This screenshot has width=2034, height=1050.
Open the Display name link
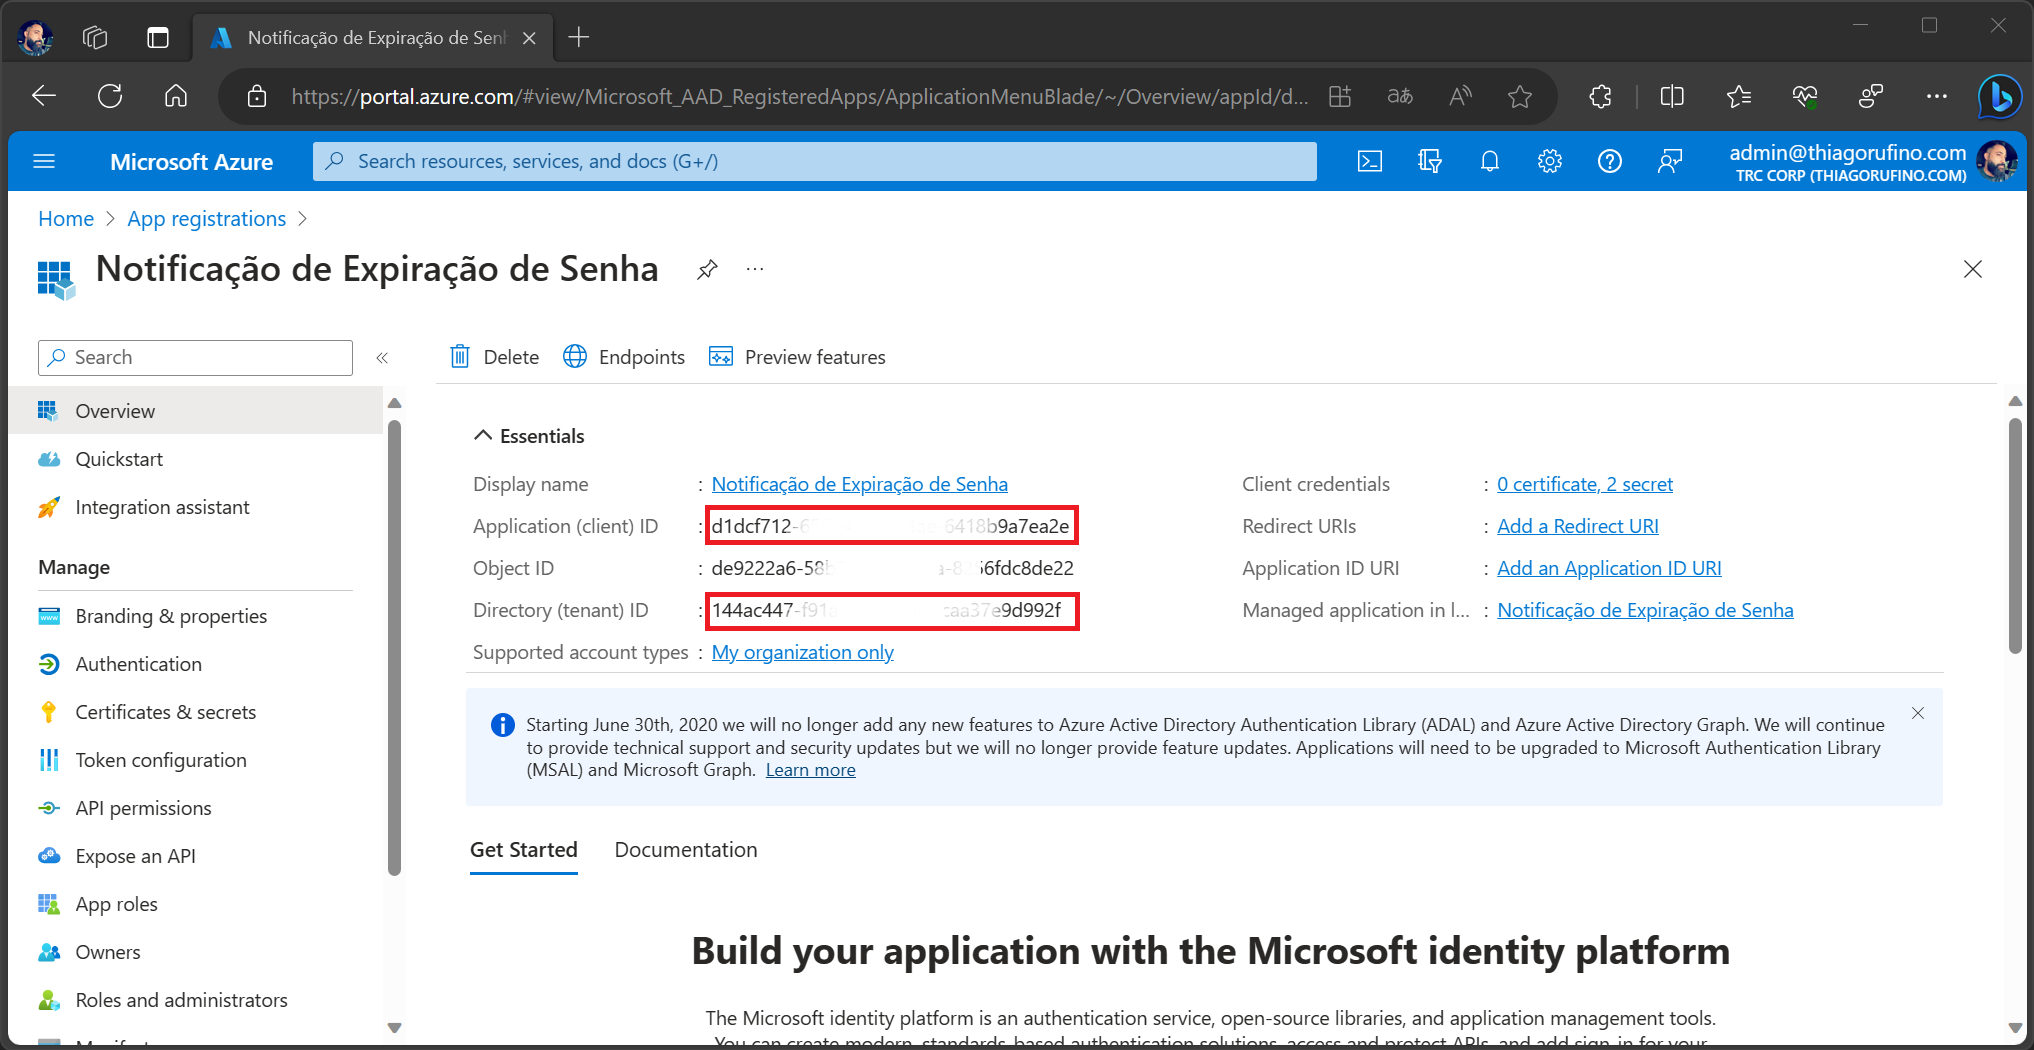point(859,484)
